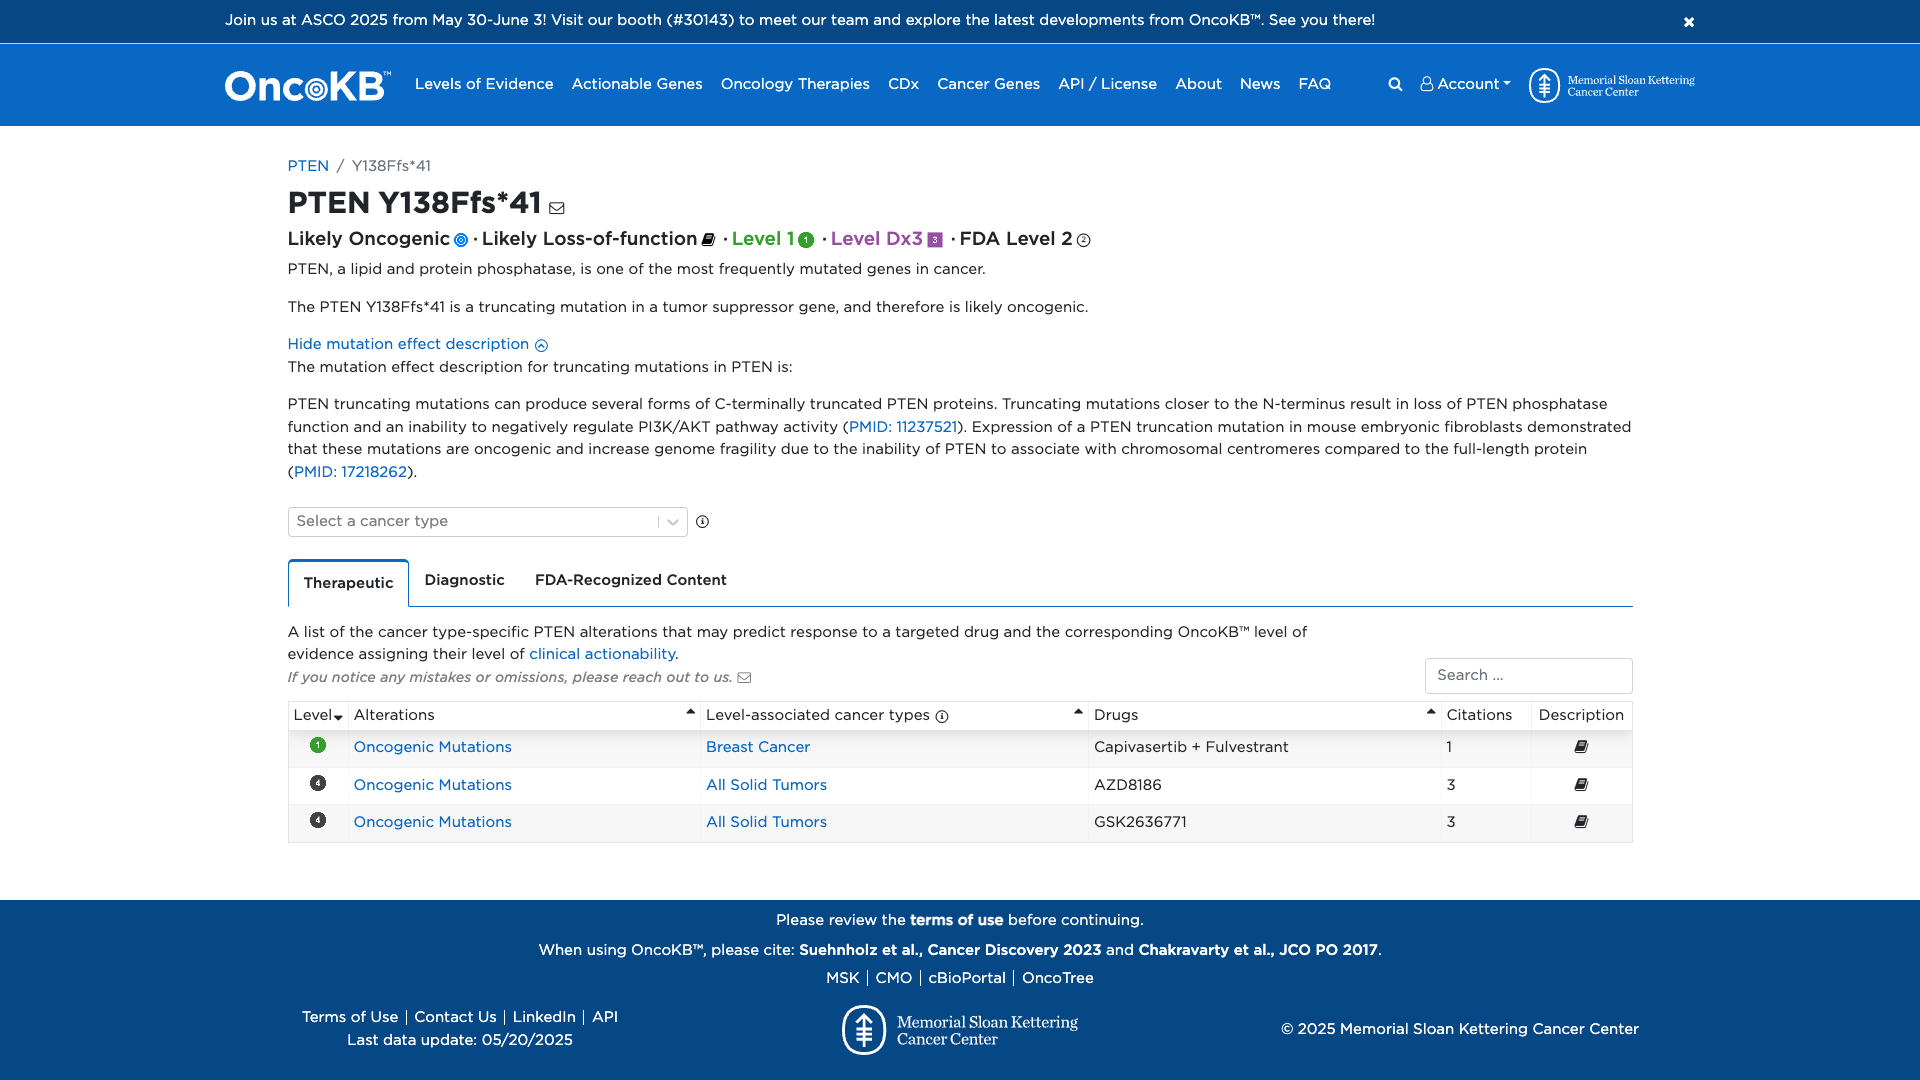
Task: Open PMID: 11237521 reference link
Action: (x=903, y=427)
